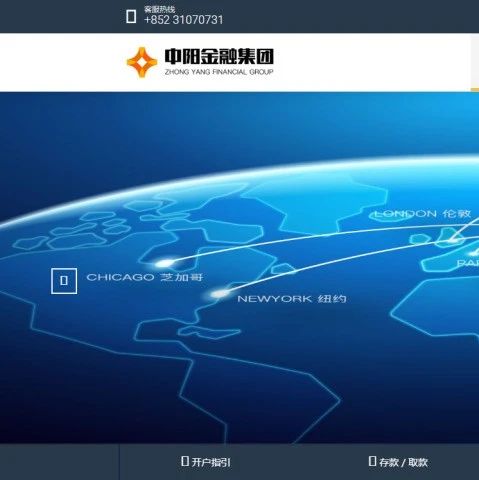Click the glowing London point on the map
Viewport: 479px width, 480px height.
click(x=452, y=239)
